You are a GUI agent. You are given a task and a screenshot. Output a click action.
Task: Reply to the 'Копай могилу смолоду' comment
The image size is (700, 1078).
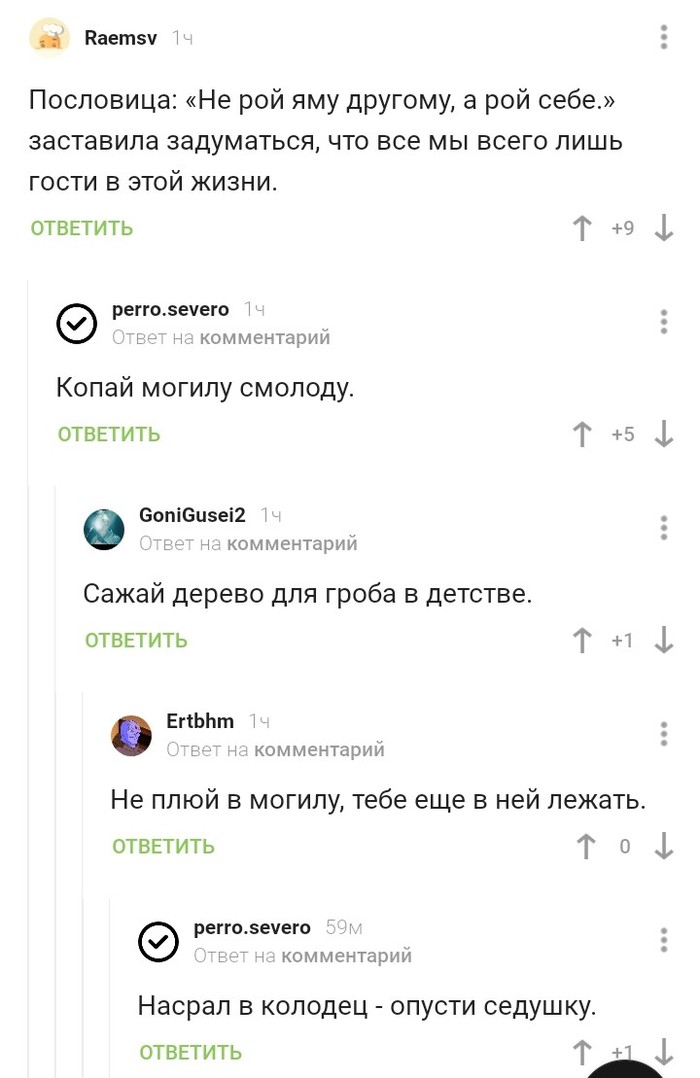click(x=109, y=435)
